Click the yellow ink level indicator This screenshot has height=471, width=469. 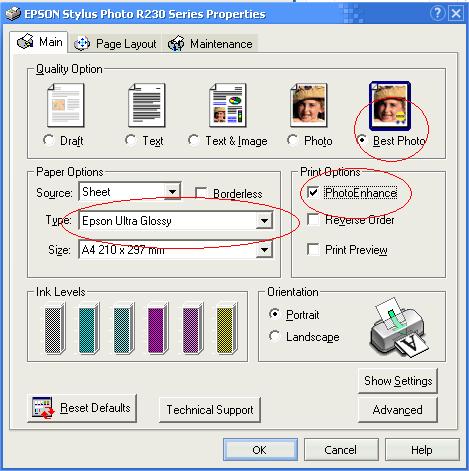coord(227,328)
